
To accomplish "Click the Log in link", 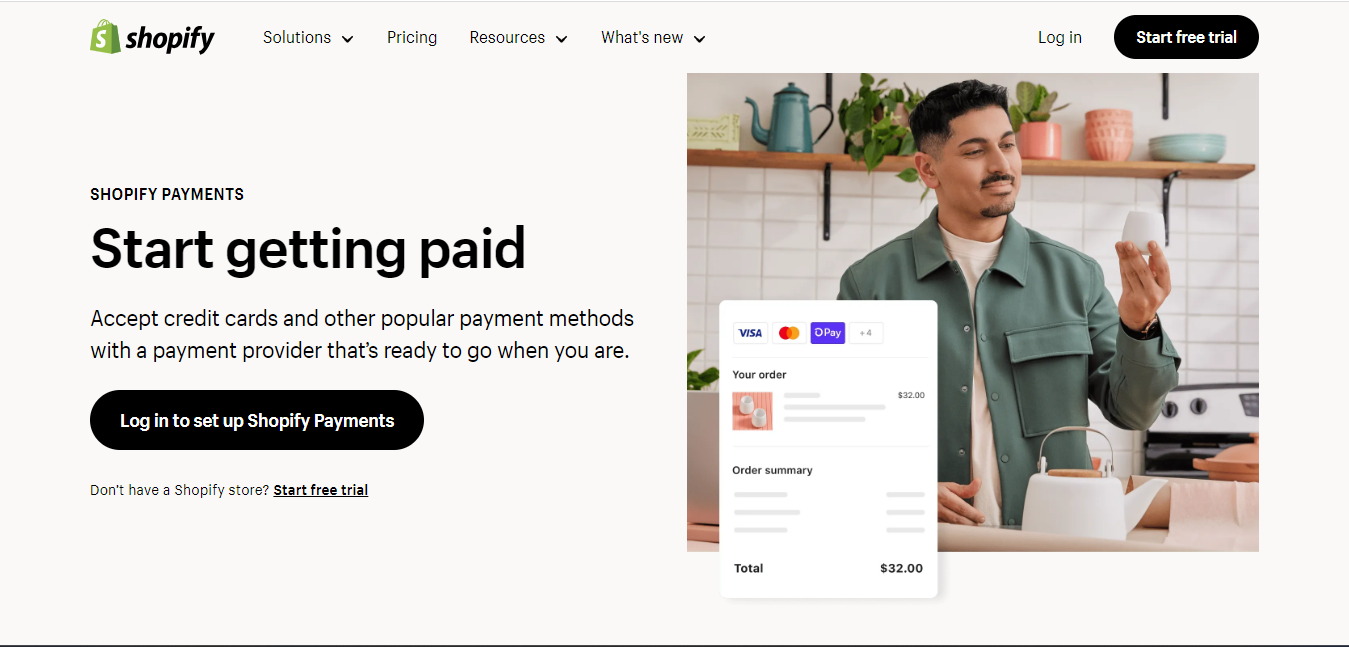I will tap(1059, 37).
